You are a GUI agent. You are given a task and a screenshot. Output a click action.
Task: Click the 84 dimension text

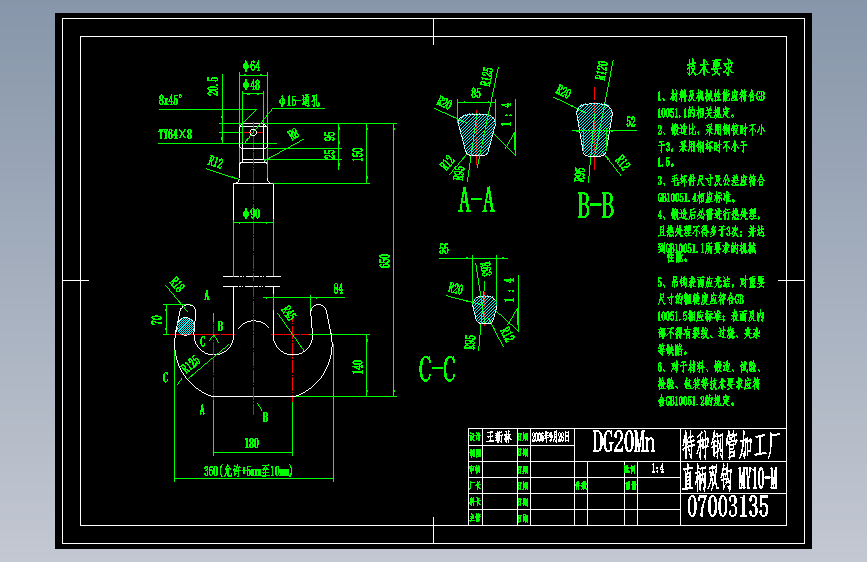tap(338, 289)
